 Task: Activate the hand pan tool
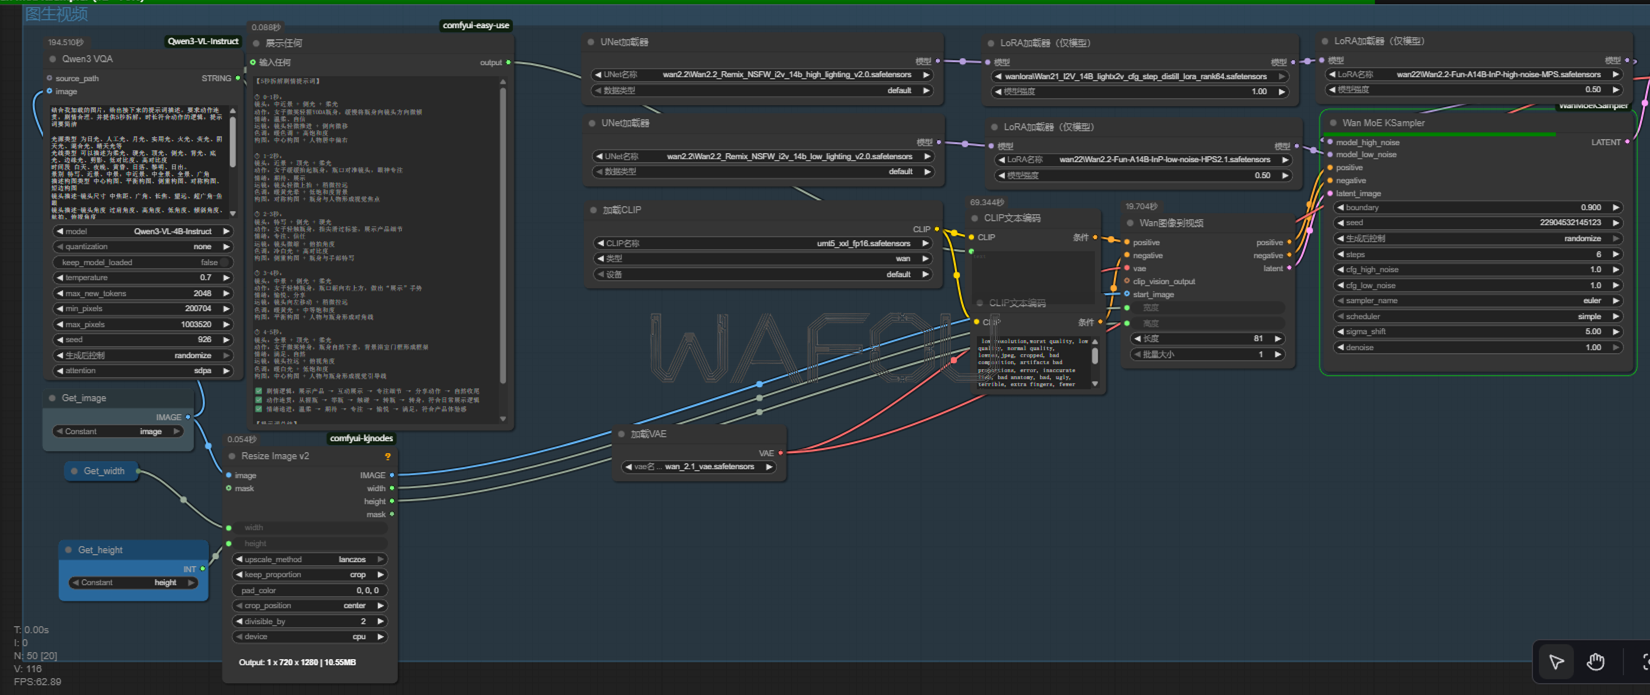click(1596, 662)
